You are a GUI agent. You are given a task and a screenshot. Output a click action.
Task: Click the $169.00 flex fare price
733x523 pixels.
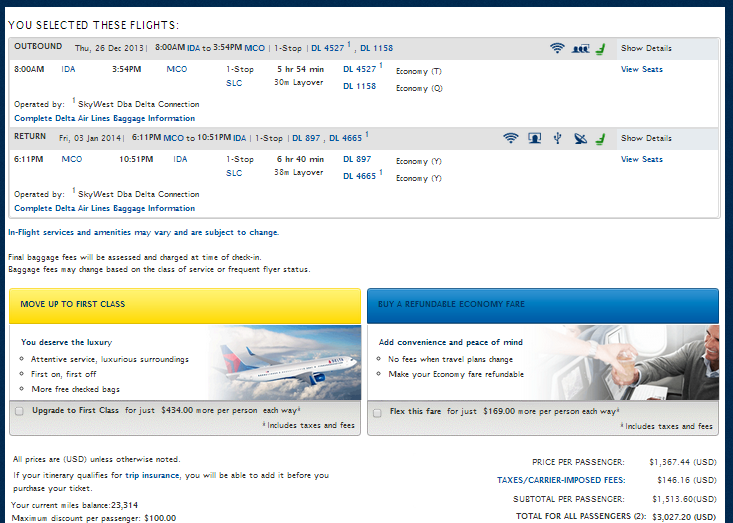499,411
